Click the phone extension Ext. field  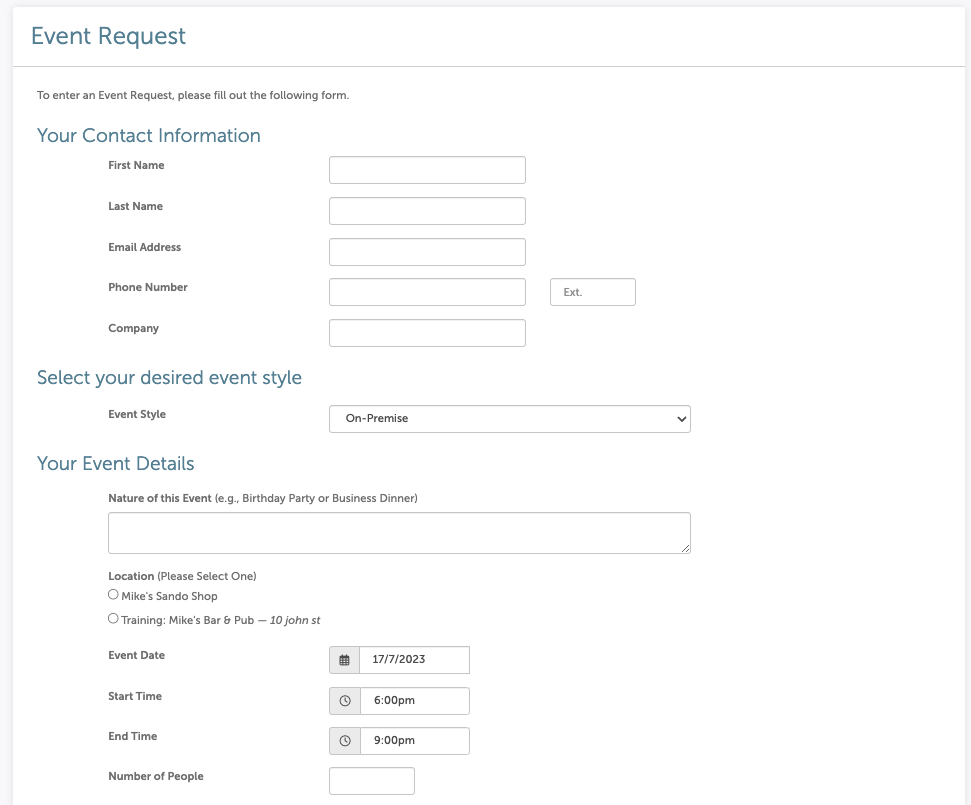click(x=592, y=291)
